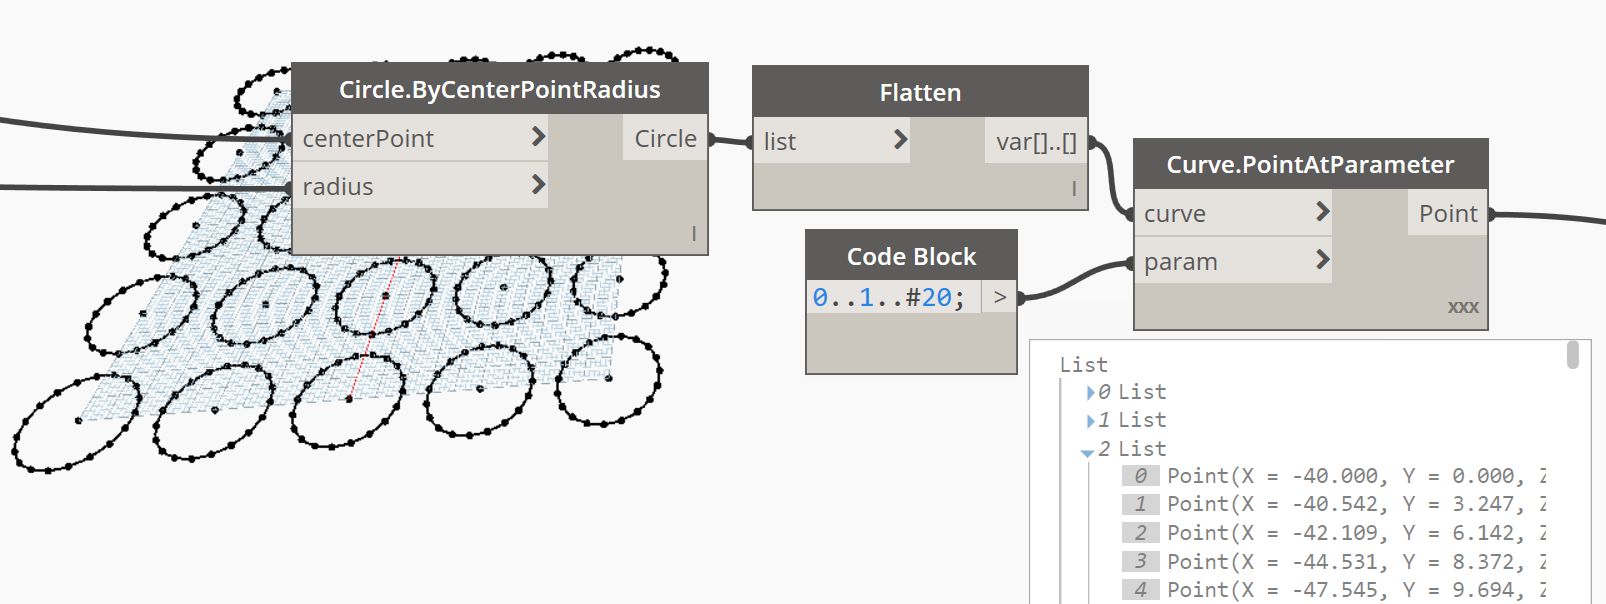
Task: Expand the 1 List entry in preview
Action: (1091, 421)
